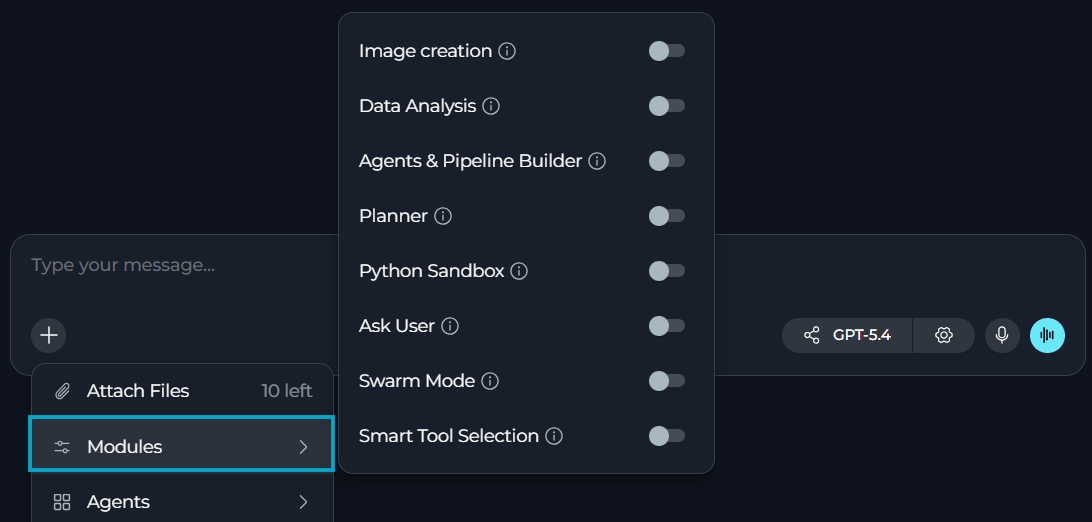Turn on the Swarm Mode toggle
The height and width of the screenshot is (522, 1092).
666,381
